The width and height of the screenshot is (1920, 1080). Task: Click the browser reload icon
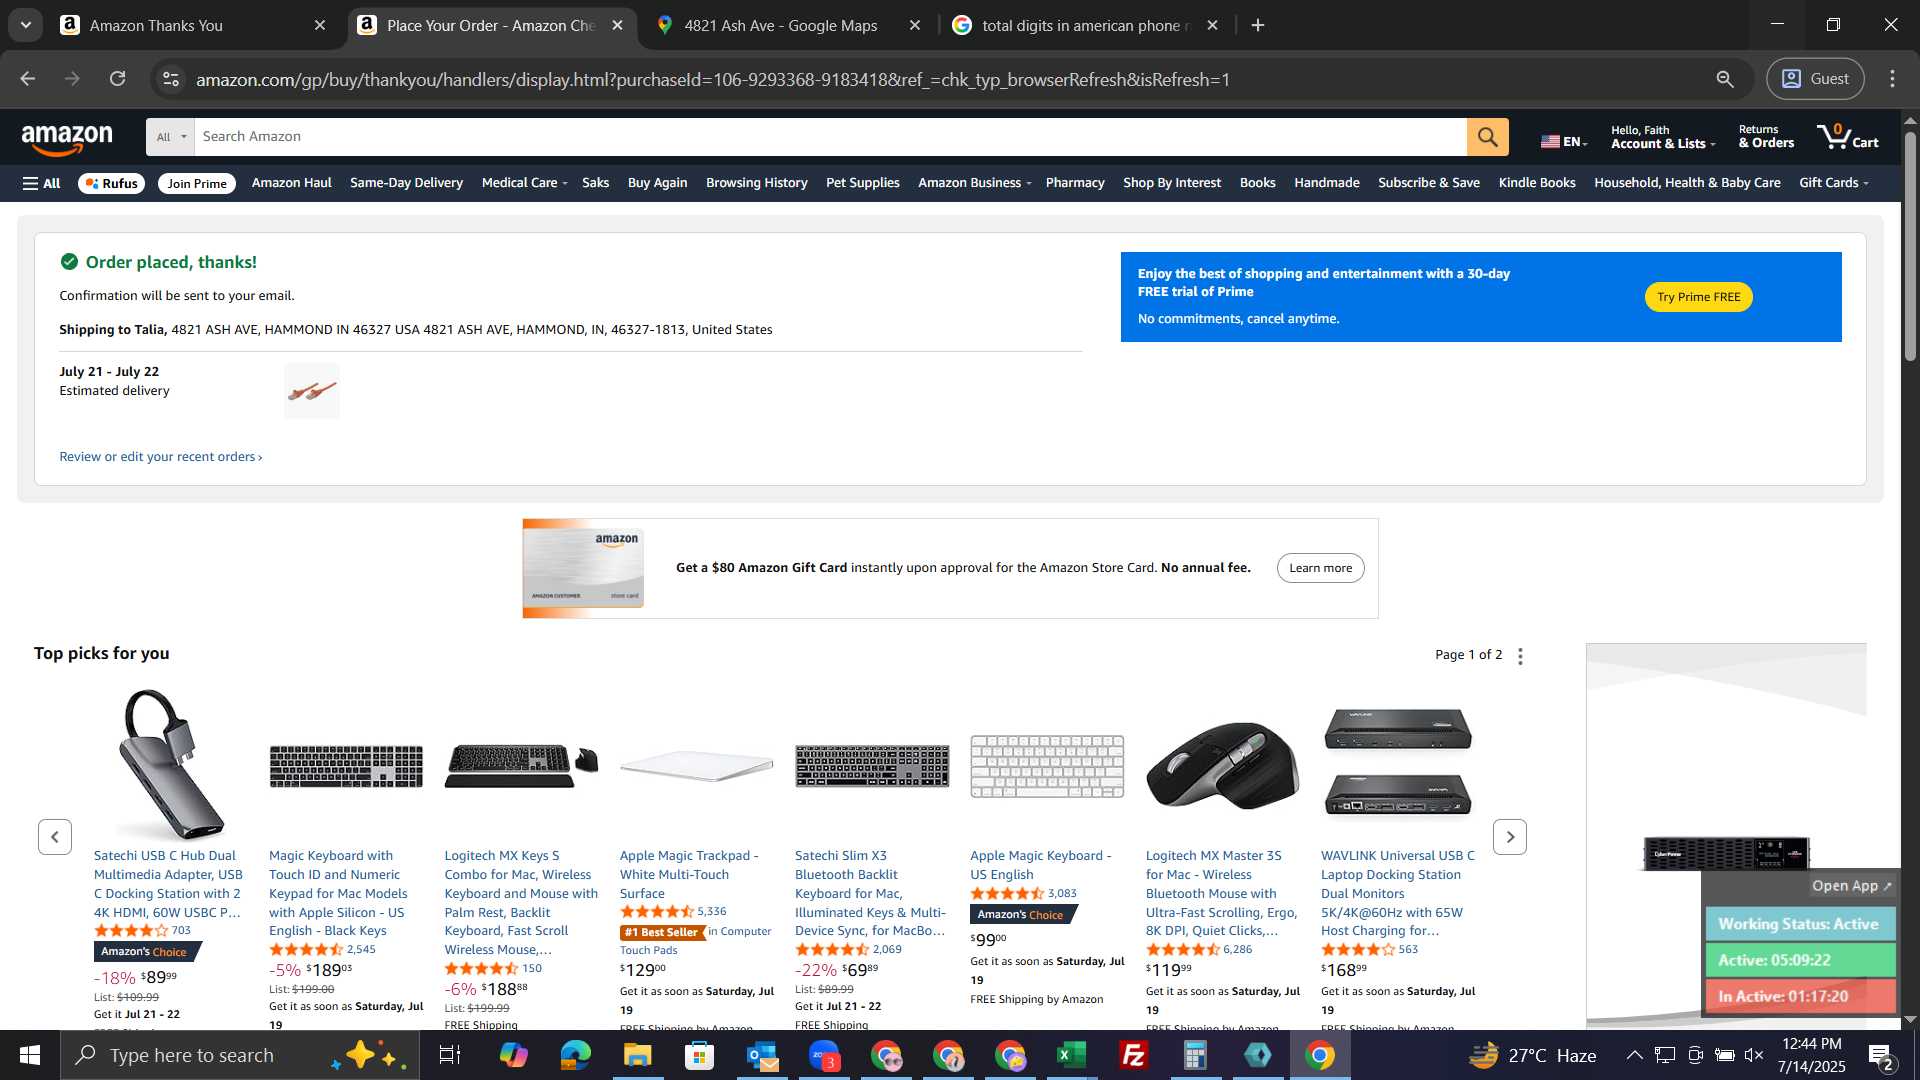click(x=118, y=79)
